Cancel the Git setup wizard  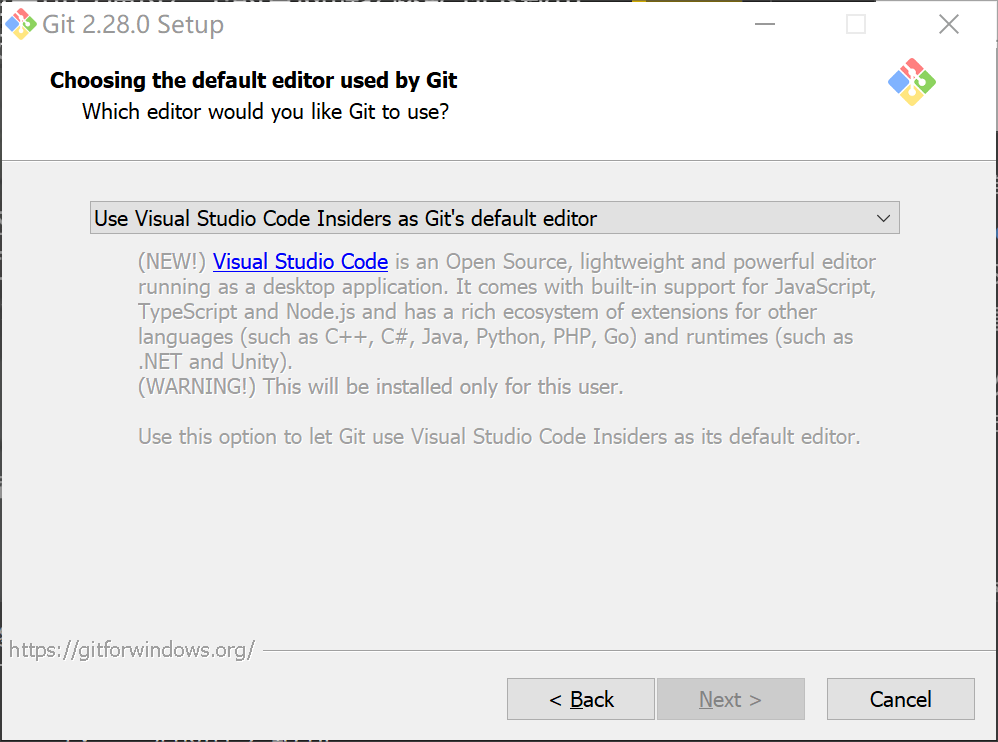coord(900,699)
